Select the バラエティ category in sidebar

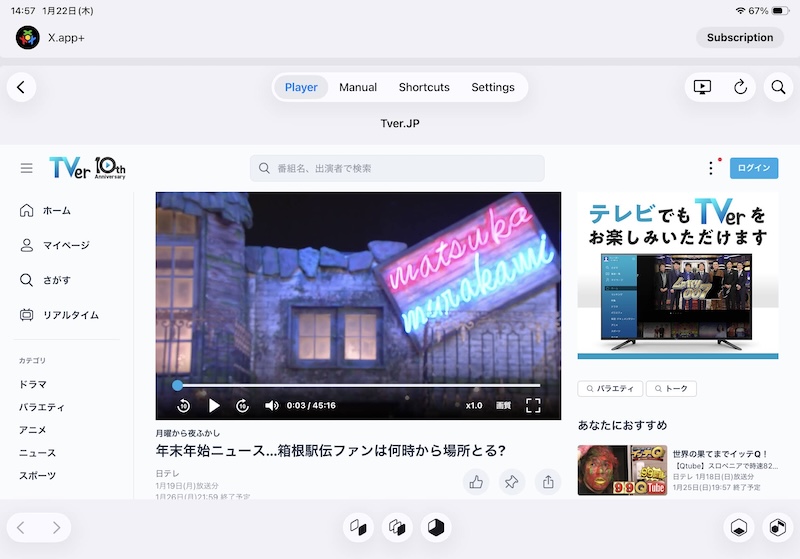click(42, 407)
